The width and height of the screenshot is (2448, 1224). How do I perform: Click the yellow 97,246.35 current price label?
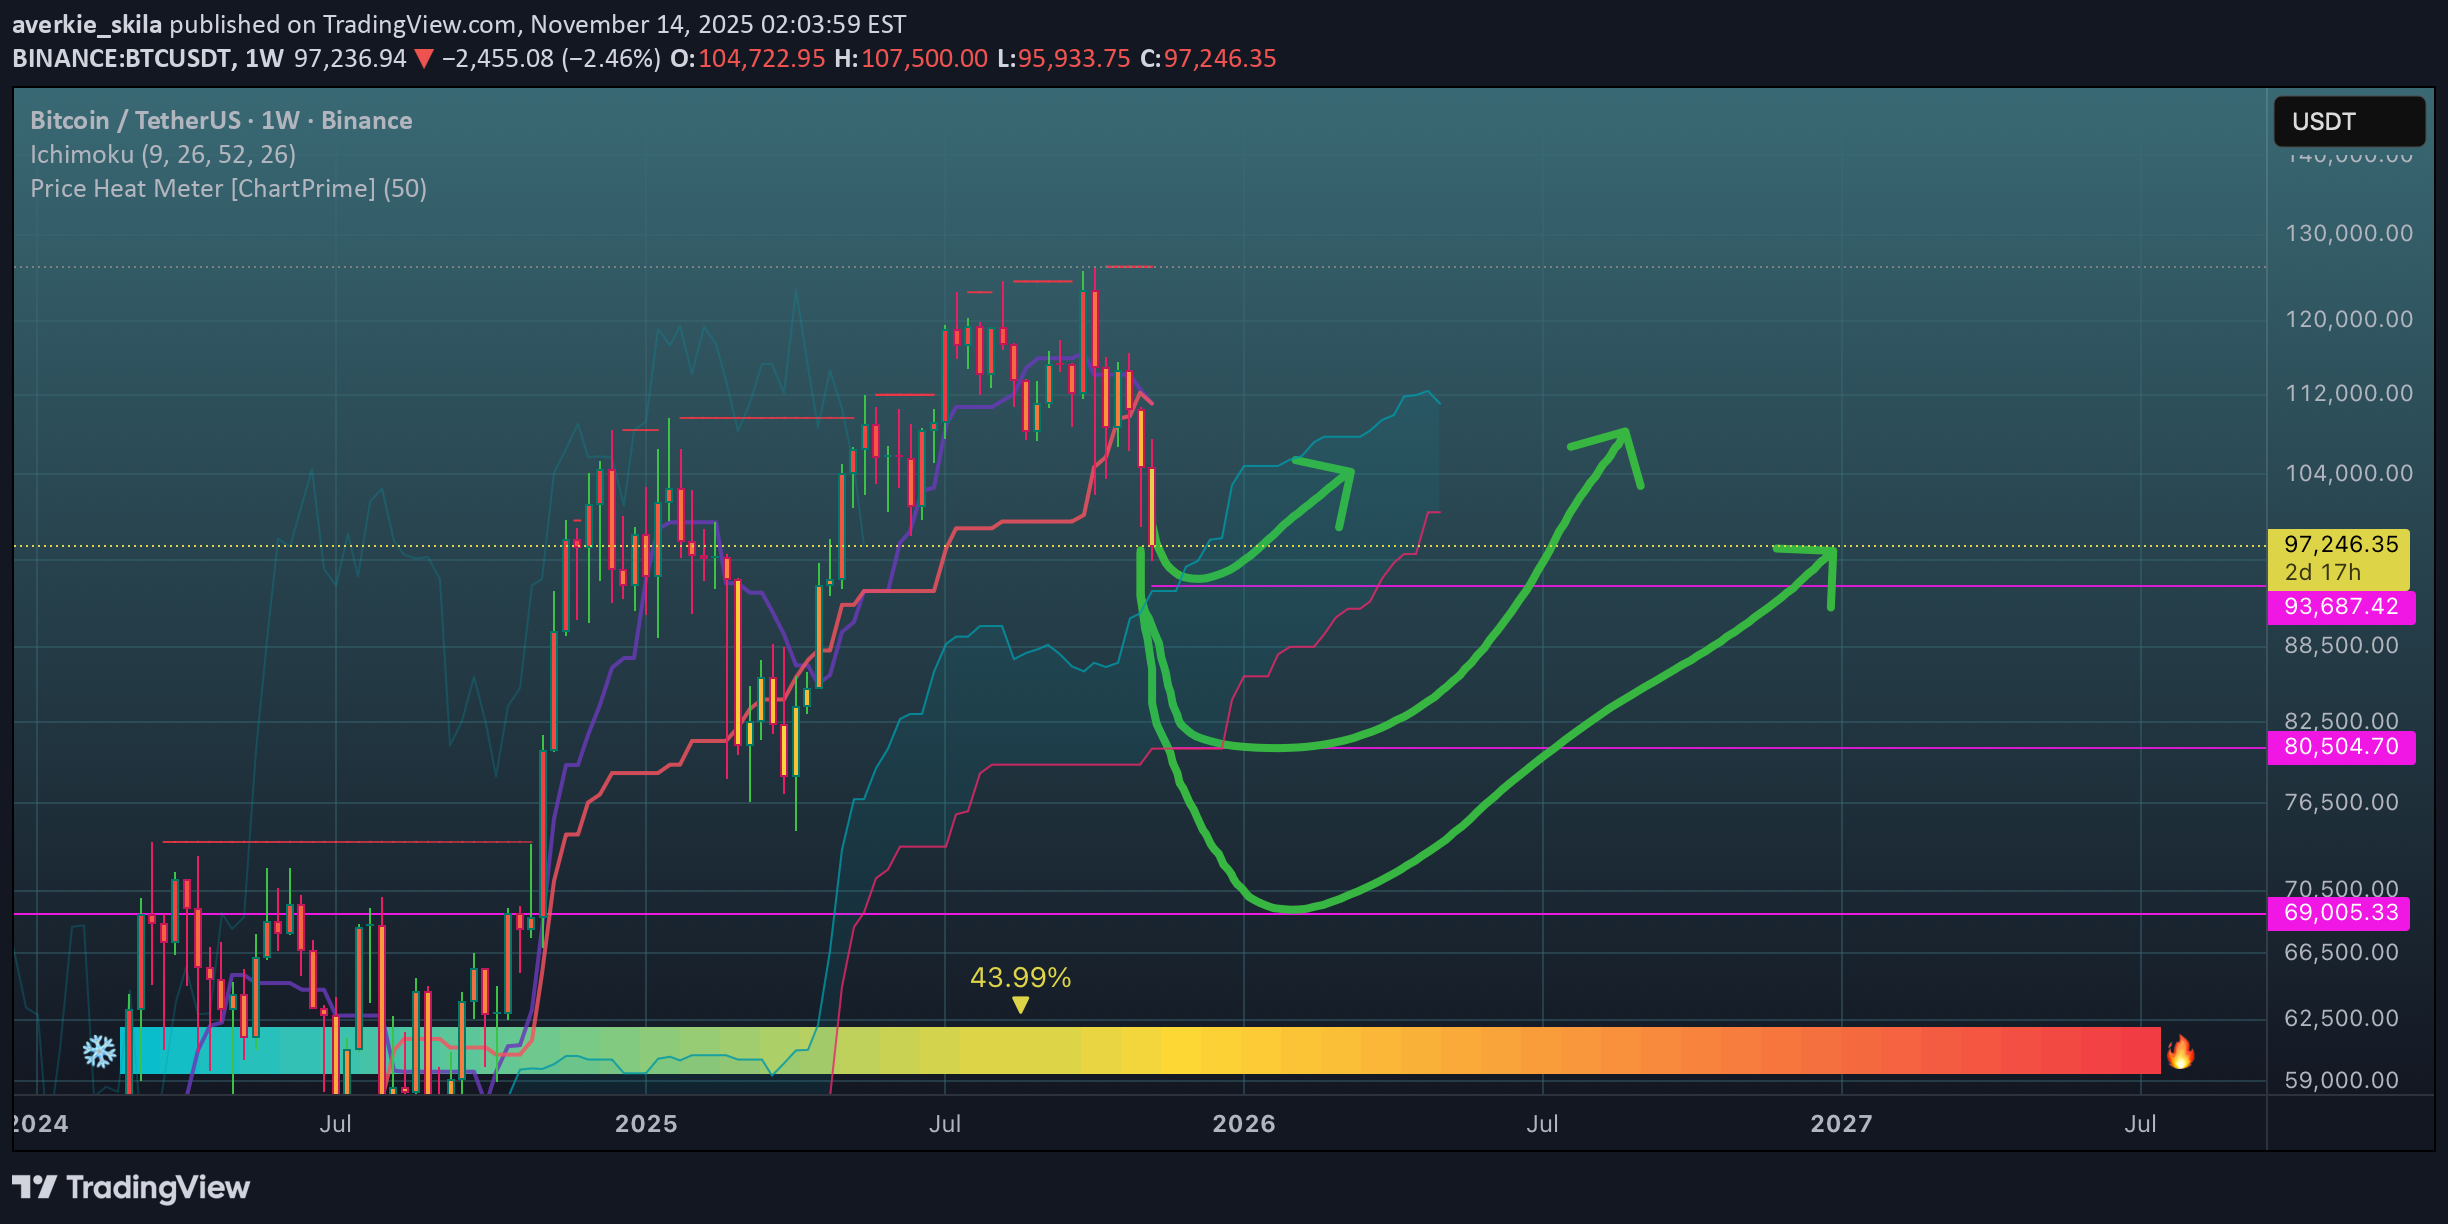point(2341,545)
